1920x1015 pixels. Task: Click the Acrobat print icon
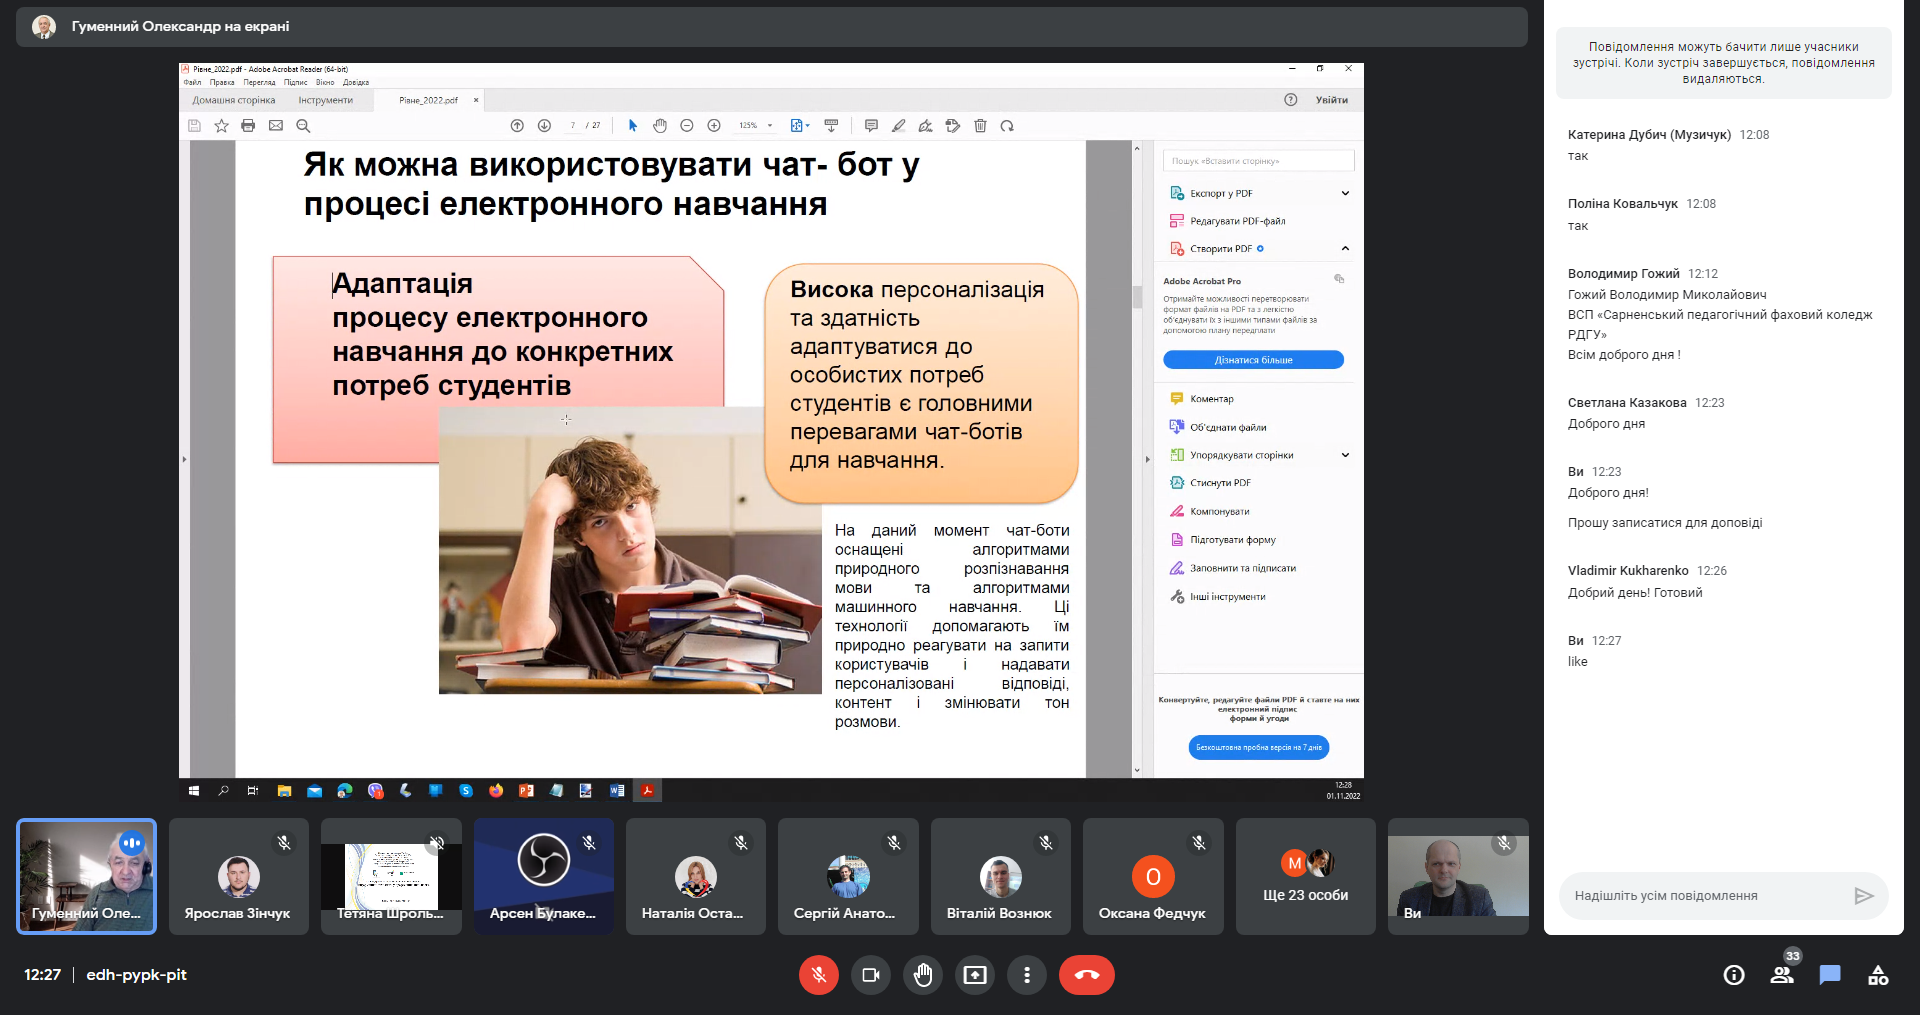[x=248, y=126]
